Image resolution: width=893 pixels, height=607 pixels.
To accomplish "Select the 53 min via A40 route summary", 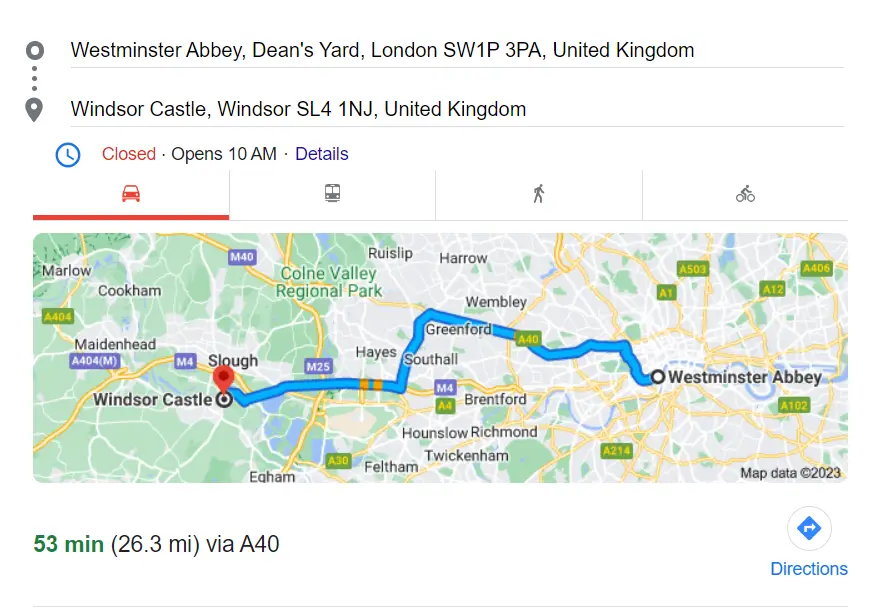I will pos(155,544).
